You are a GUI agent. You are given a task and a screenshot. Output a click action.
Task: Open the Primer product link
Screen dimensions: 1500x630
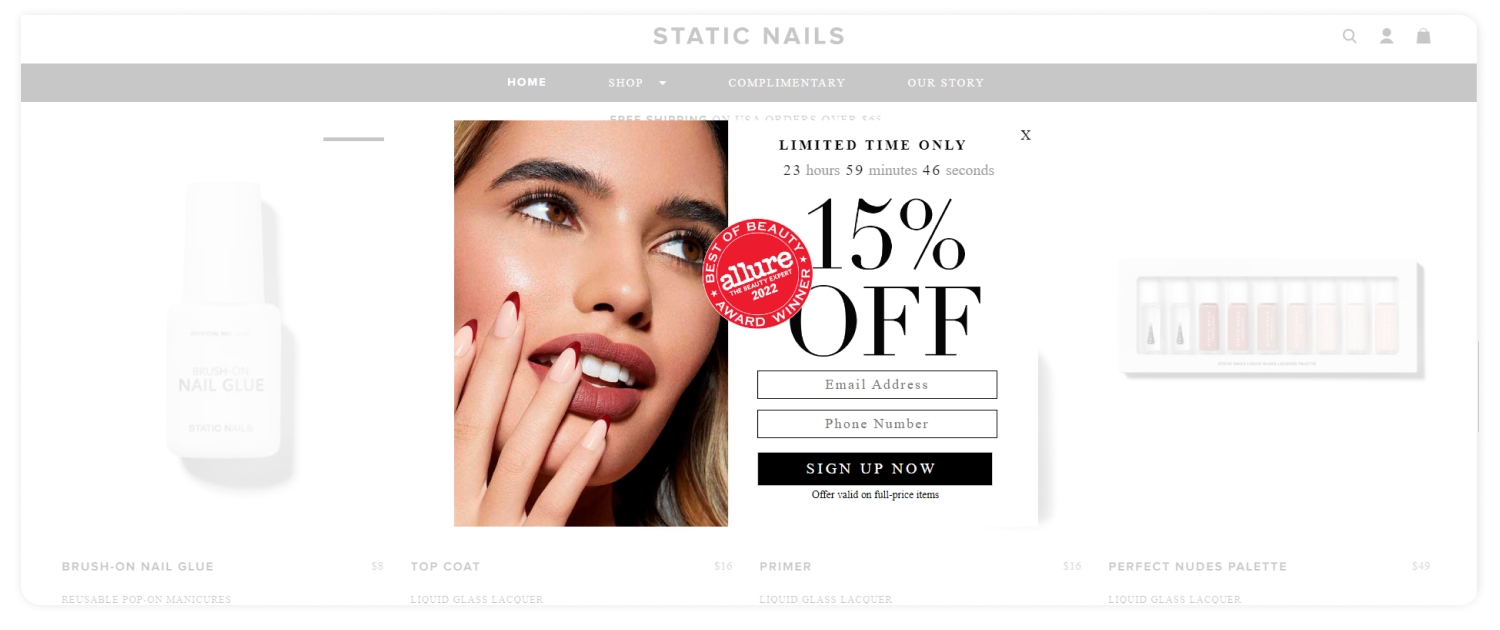point(785,566)
